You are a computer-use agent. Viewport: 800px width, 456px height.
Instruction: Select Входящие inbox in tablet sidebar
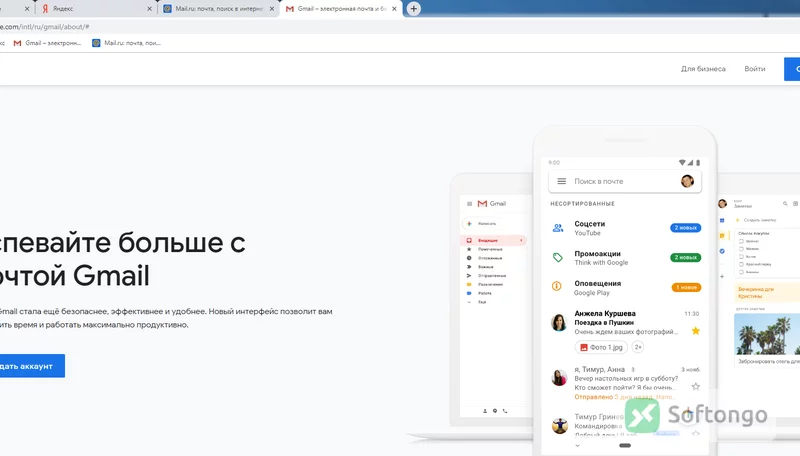(x=493, y=240)
